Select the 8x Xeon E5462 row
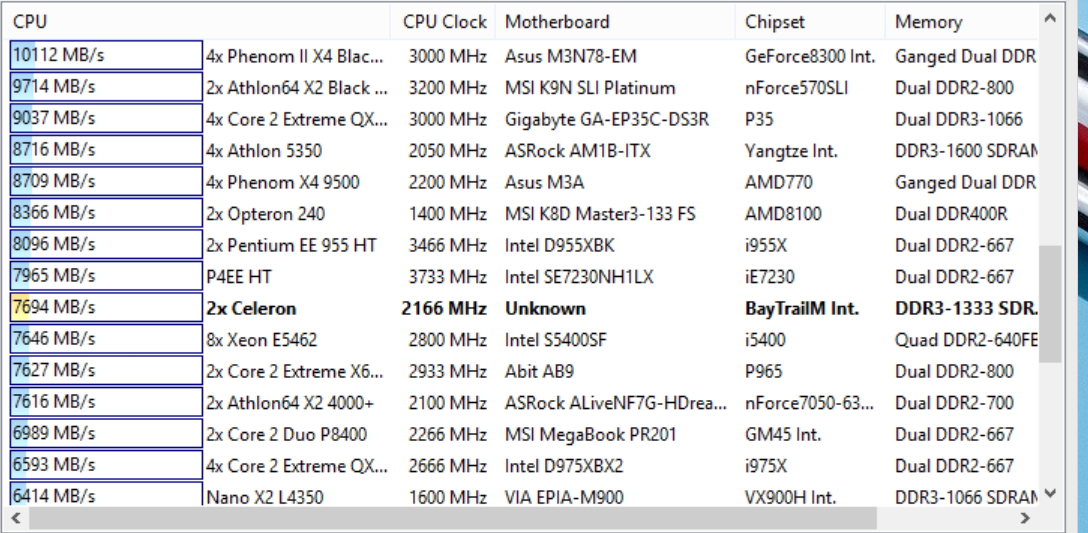The image size is (1088, 533). pyautogui.click(x=524, y=340)
